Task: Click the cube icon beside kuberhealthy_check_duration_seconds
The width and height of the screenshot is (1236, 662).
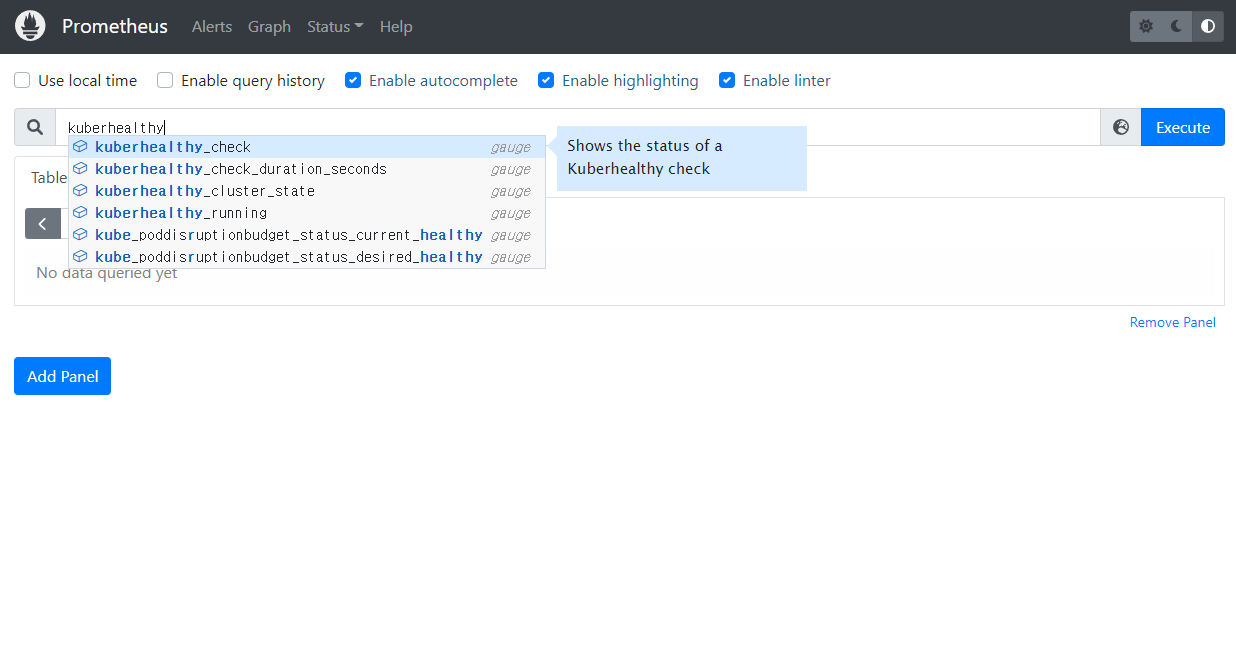Action: [x=80, y=169]
